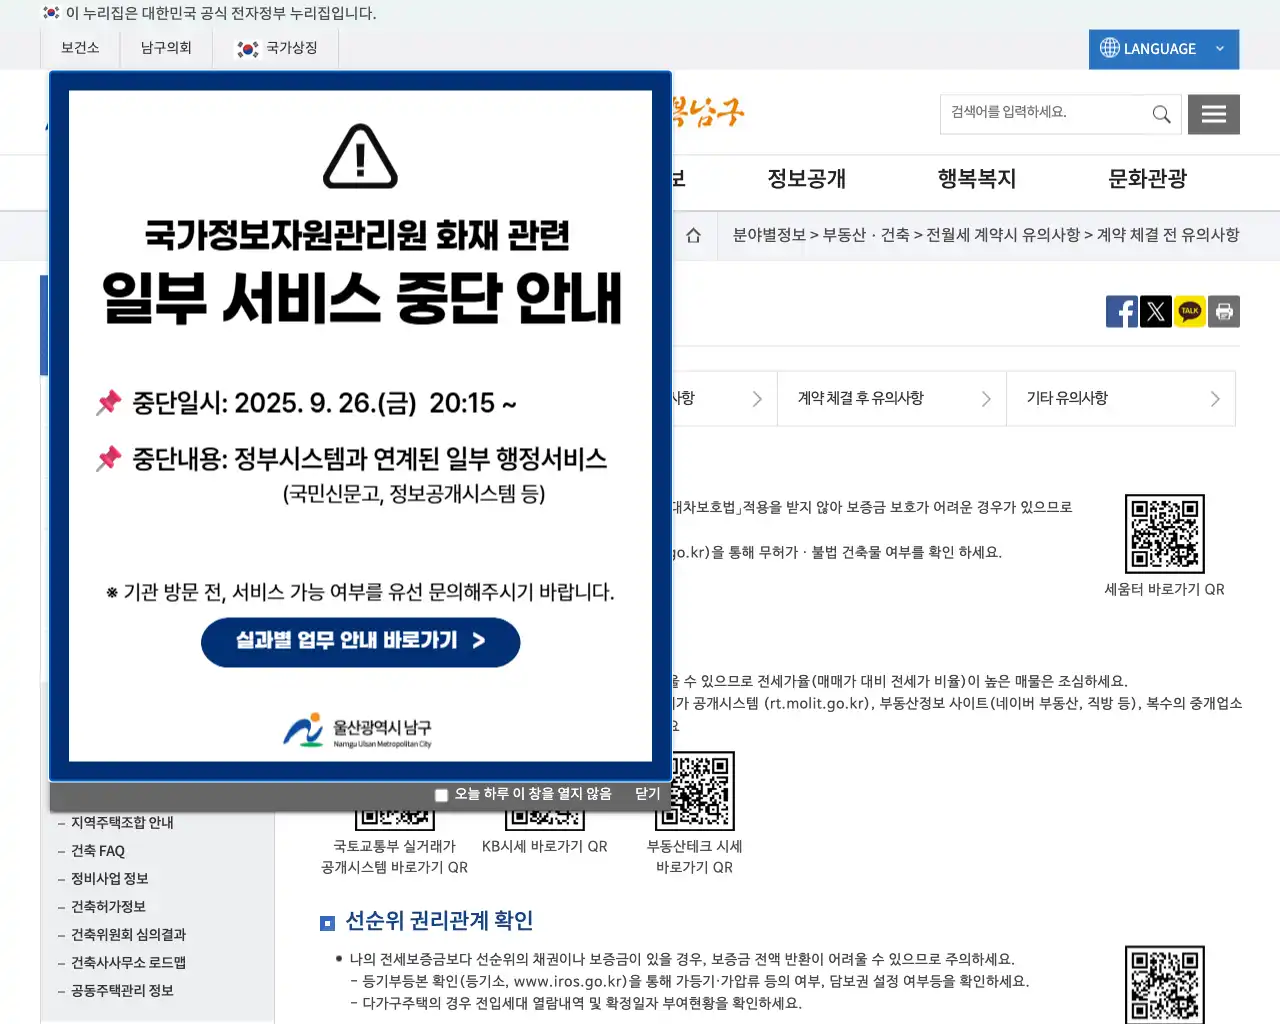Click the KB시세 바로가기 QR caption
This screenshot has height=1024, width=1280.
click(544, 846)
